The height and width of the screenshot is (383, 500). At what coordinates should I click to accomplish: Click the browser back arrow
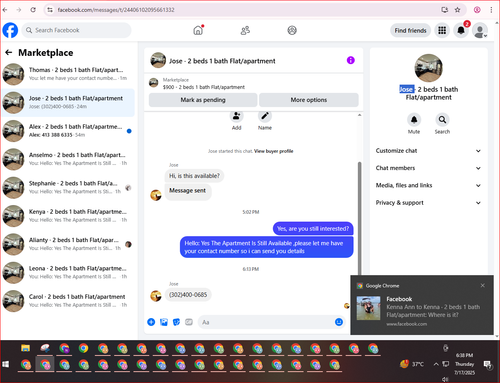point(5,10)
